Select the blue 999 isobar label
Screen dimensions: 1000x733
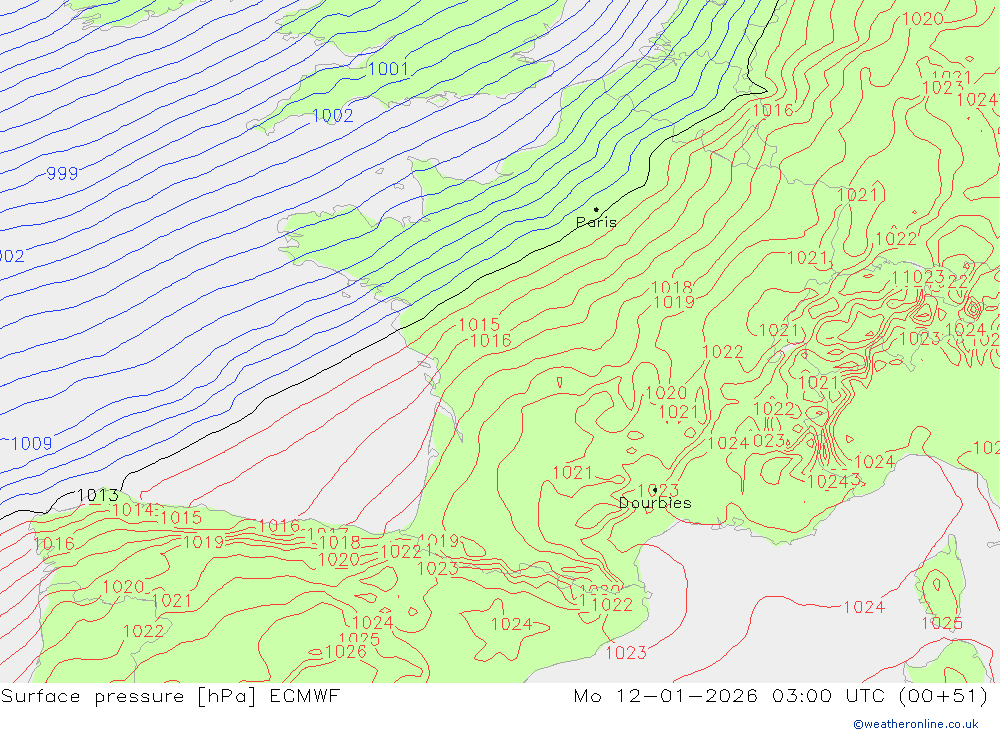[62, 174]
